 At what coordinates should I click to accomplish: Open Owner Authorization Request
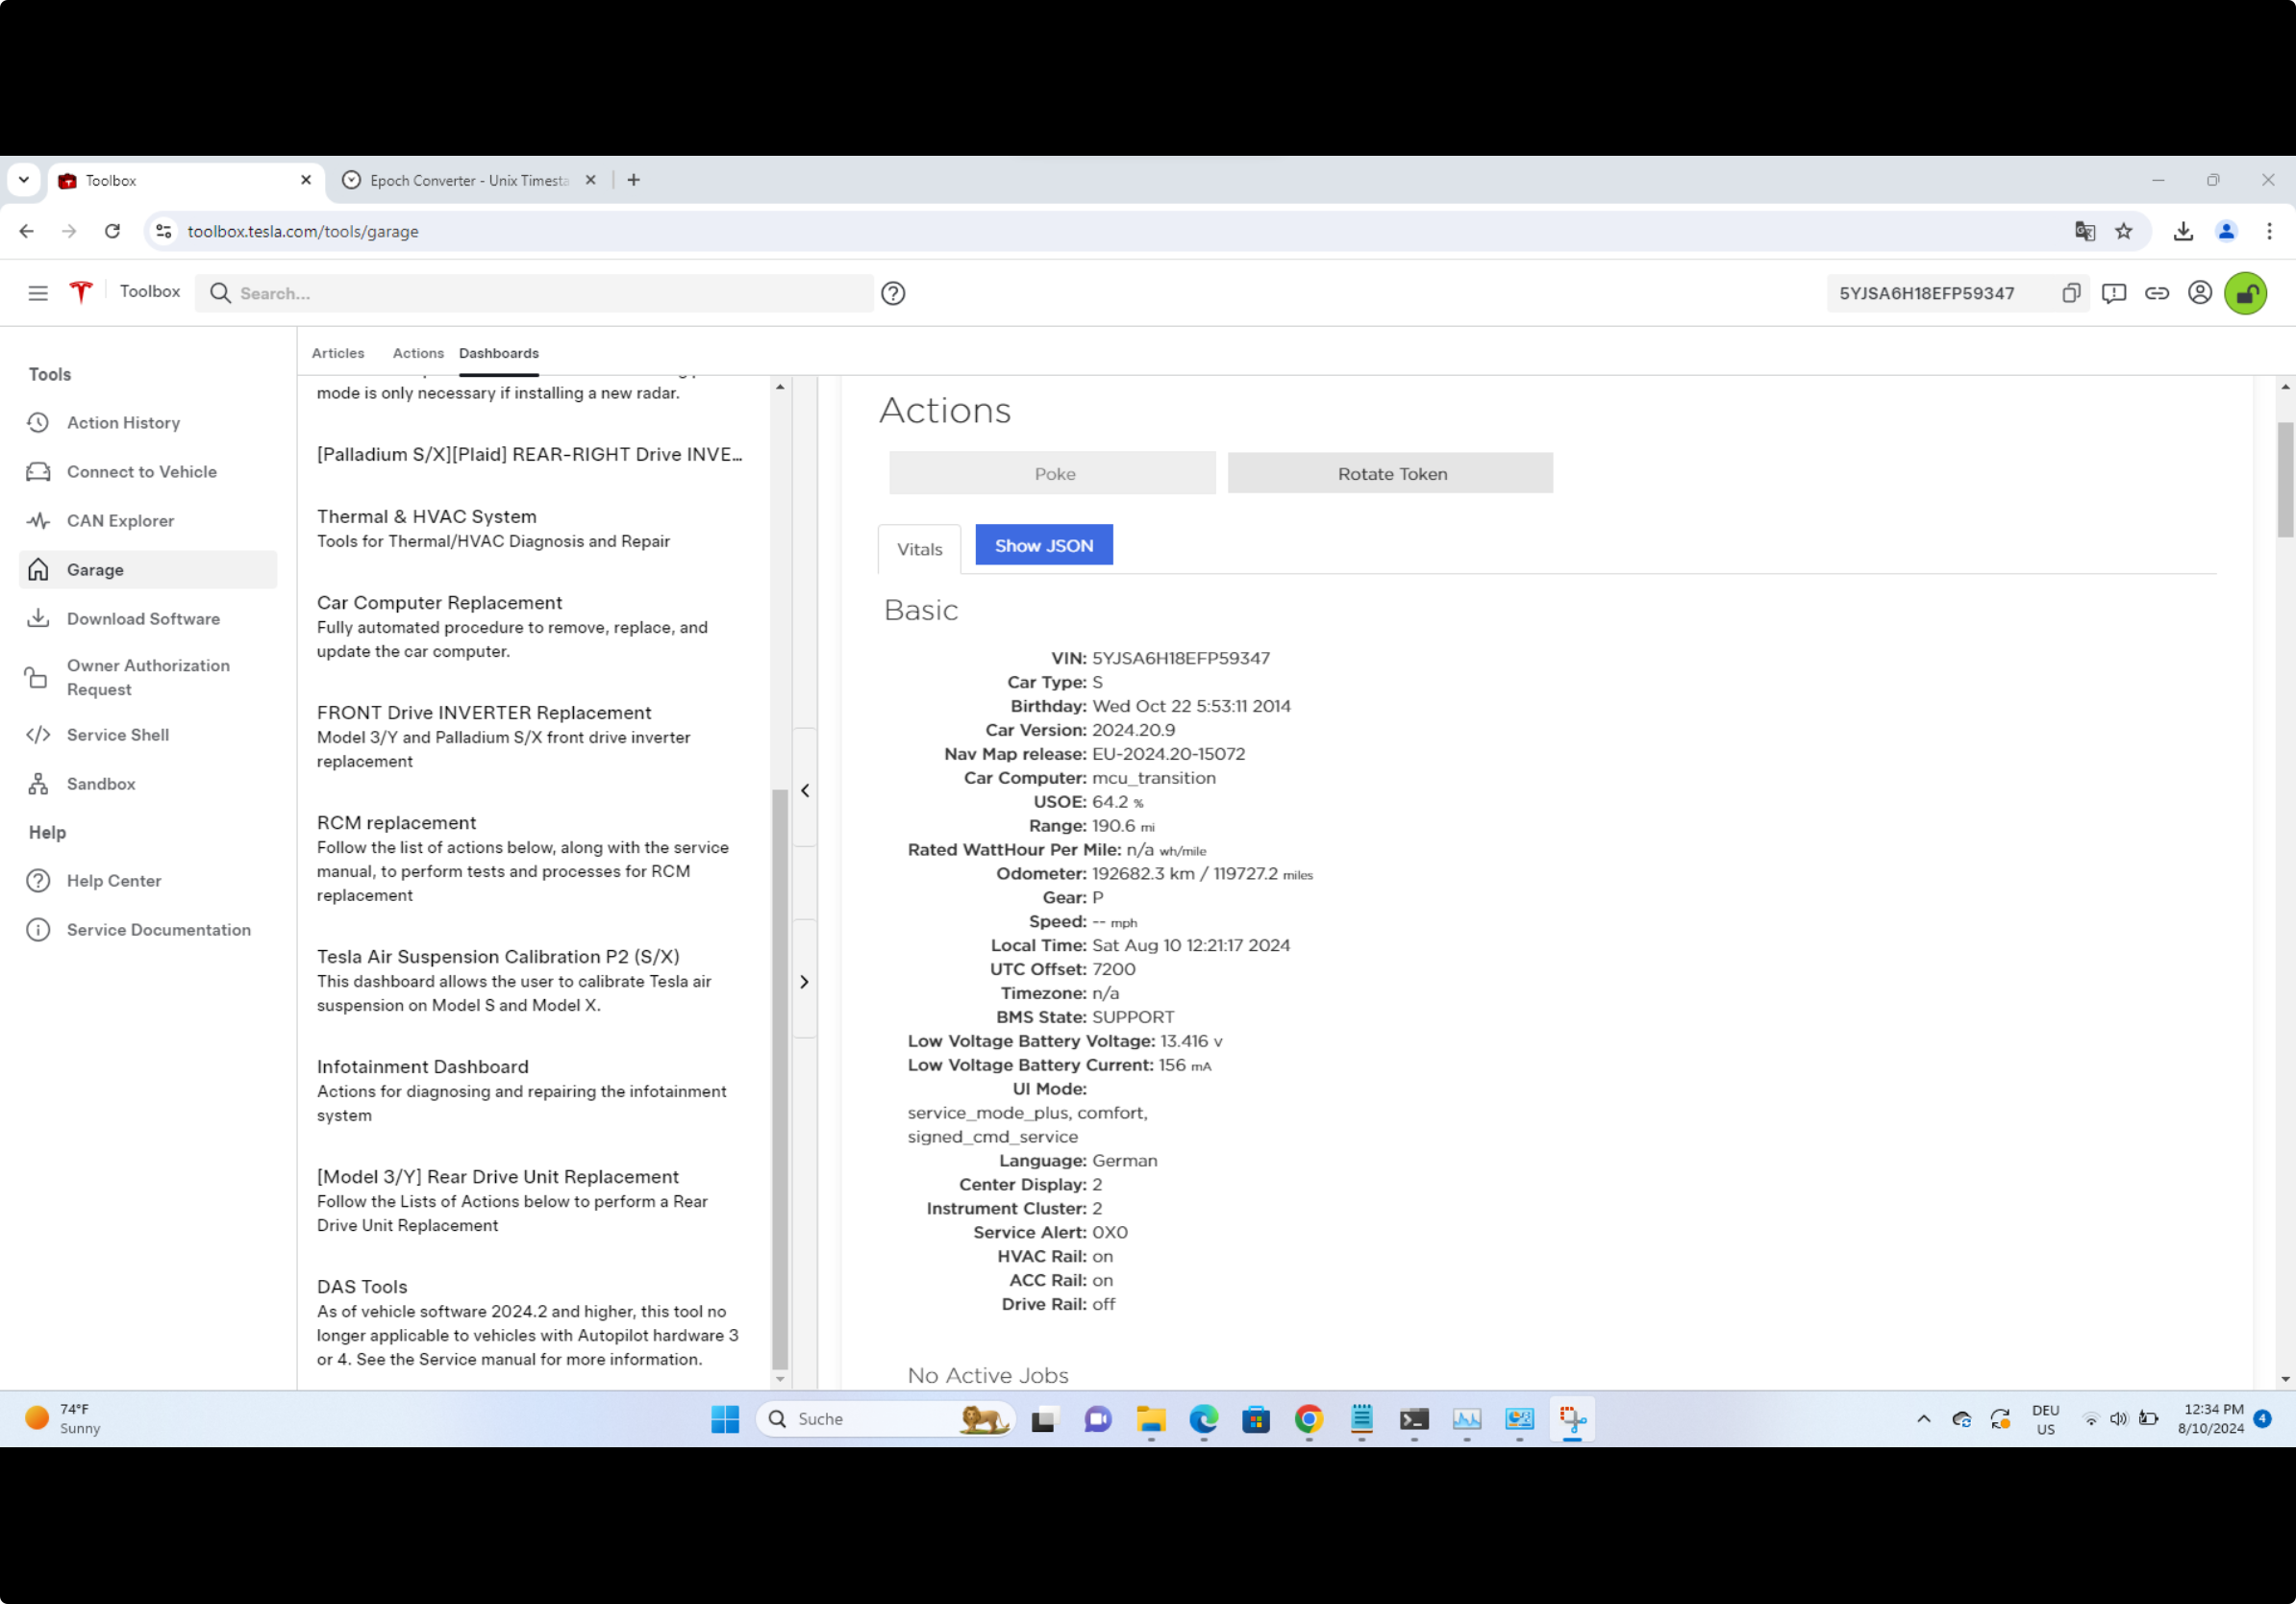tap(148, 677)
